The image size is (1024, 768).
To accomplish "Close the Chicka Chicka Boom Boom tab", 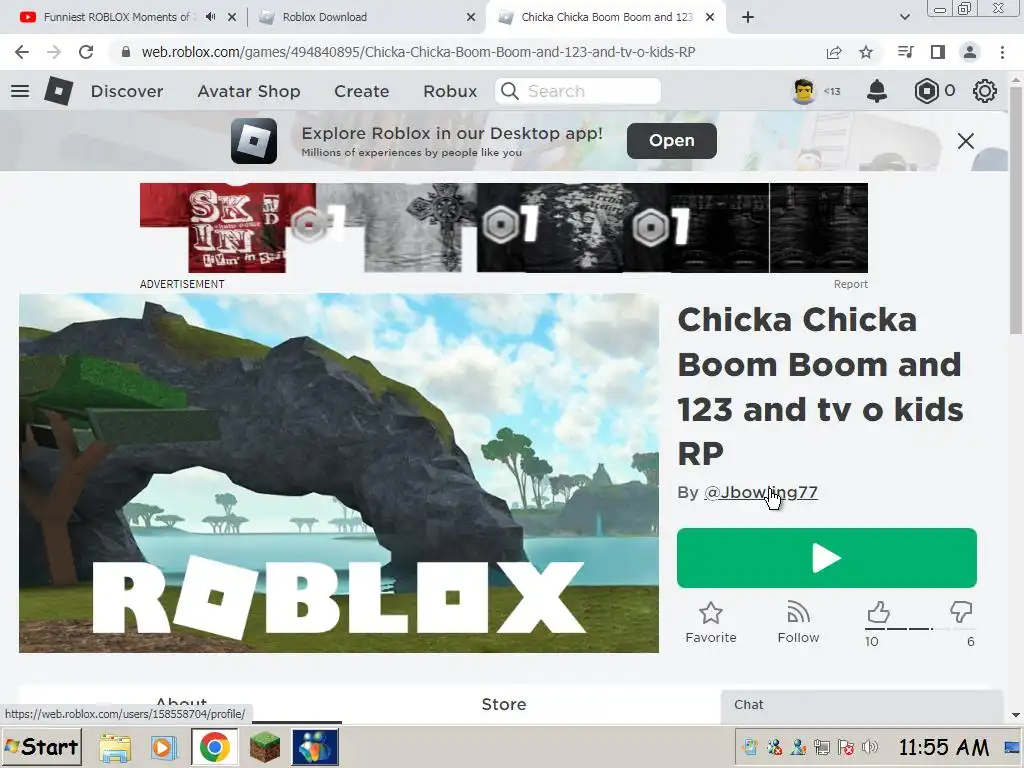I will pos(710,18).
